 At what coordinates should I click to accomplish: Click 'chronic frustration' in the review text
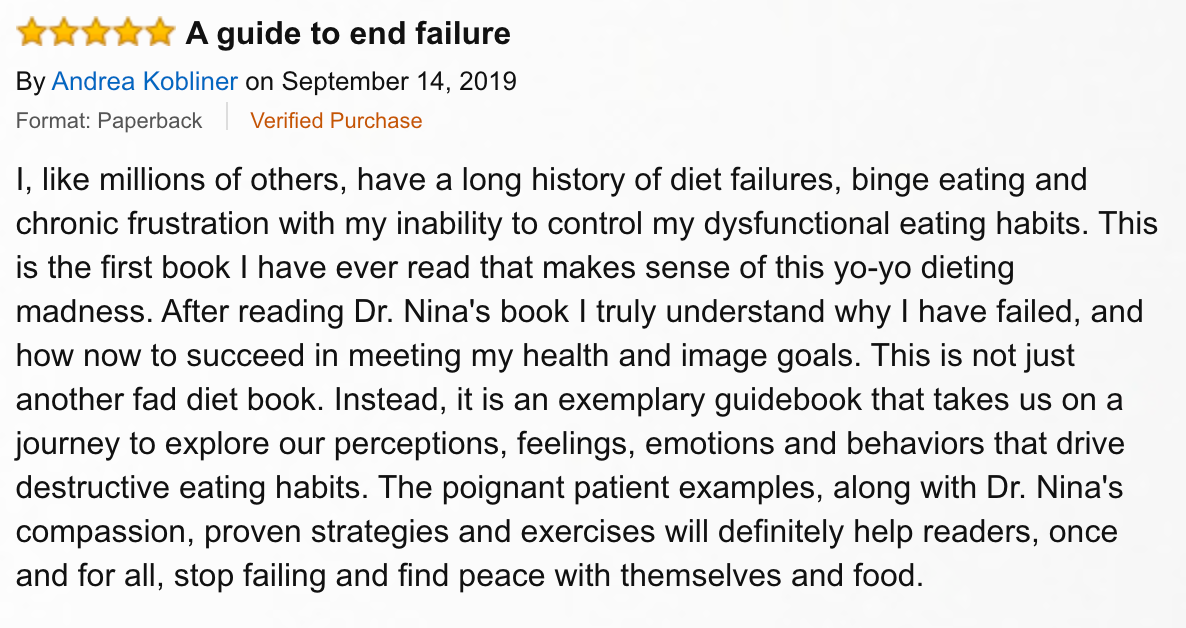tap(142, 224)
